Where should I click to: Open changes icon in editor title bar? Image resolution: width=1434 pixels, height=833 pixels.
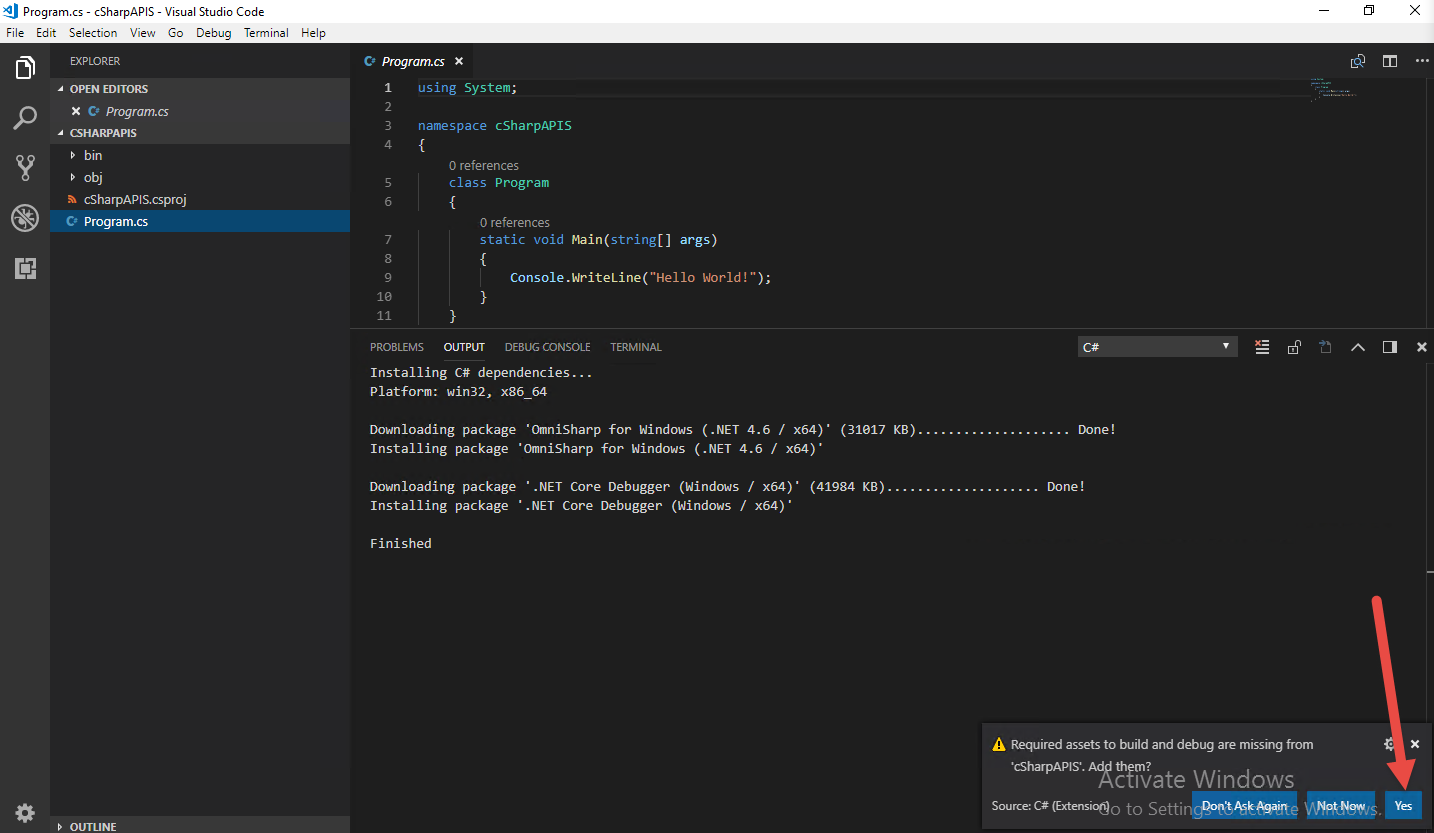click(x=1358, y=61)
